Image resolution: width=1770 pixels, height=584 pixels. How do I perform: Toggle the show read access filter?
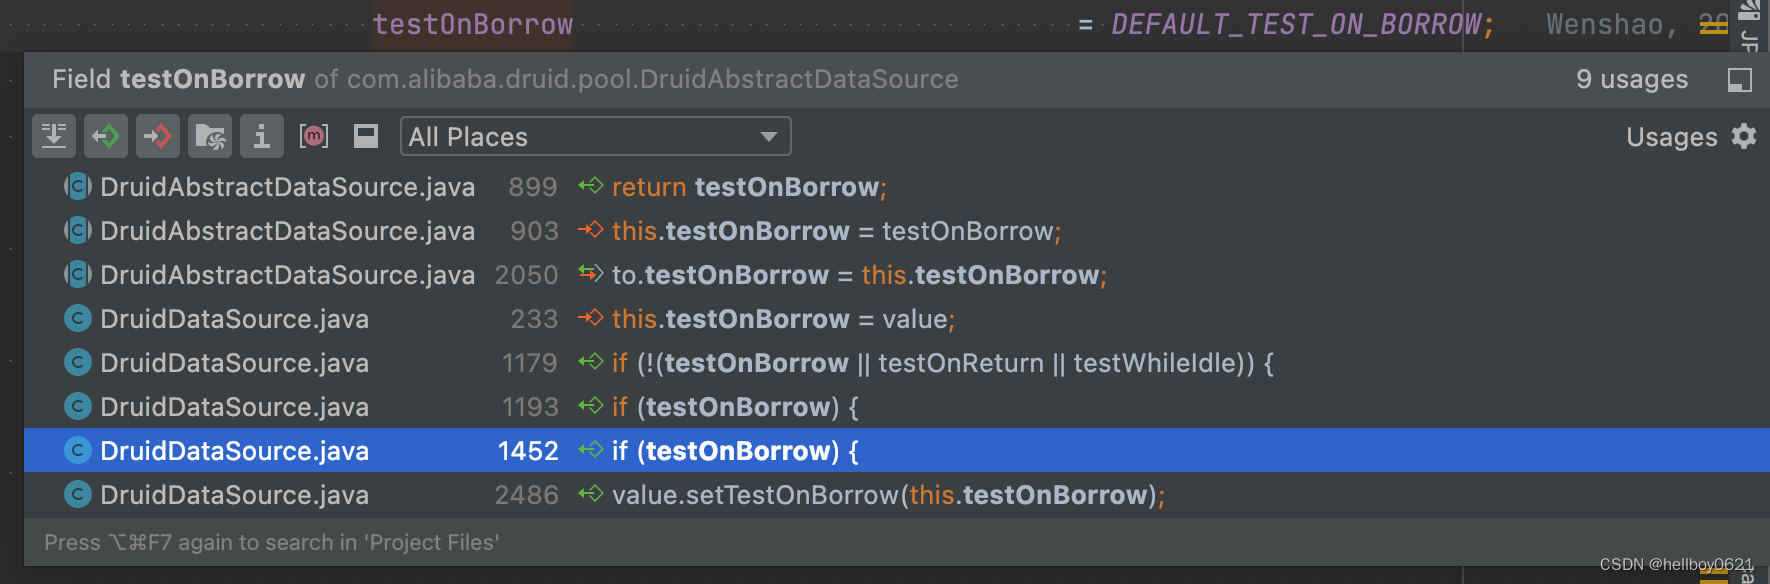point(106,136)
